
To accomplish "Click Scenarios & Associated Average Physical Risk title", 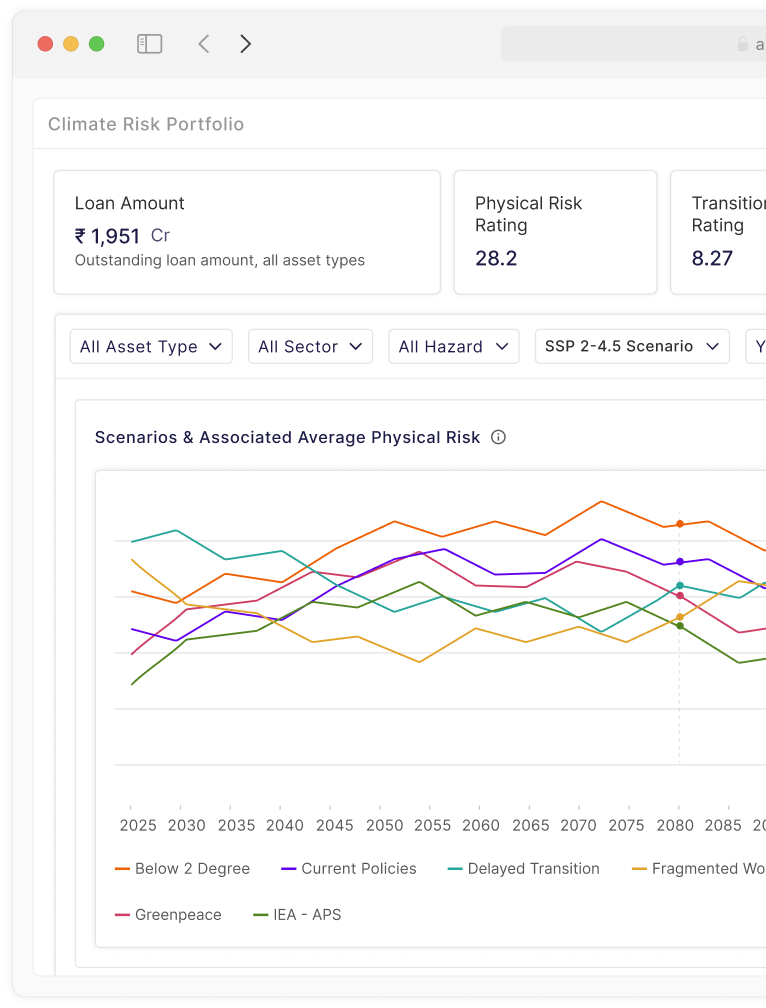I will [287, 437].
